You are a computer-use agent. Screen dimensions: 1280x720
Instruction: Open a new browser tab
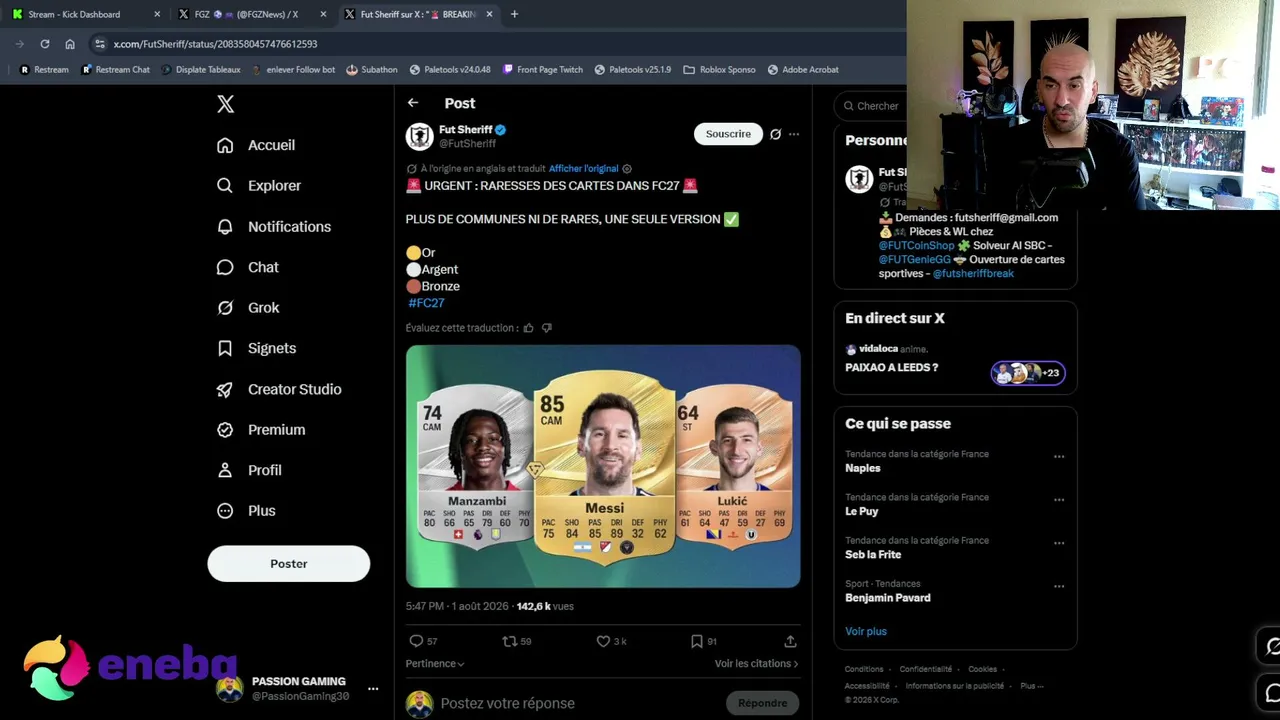click(514, 14)
